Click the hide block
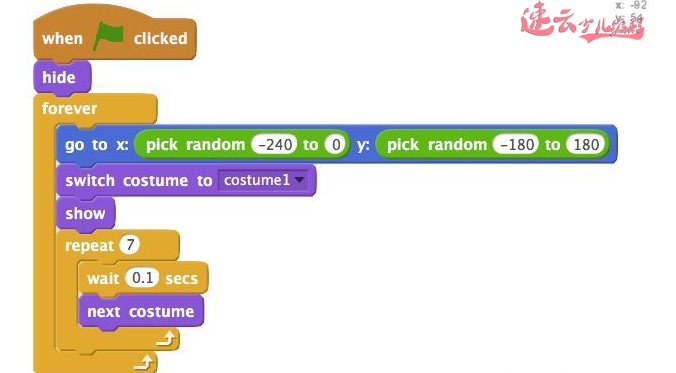Viewport: 676px width, 373px height. [63, 77]
